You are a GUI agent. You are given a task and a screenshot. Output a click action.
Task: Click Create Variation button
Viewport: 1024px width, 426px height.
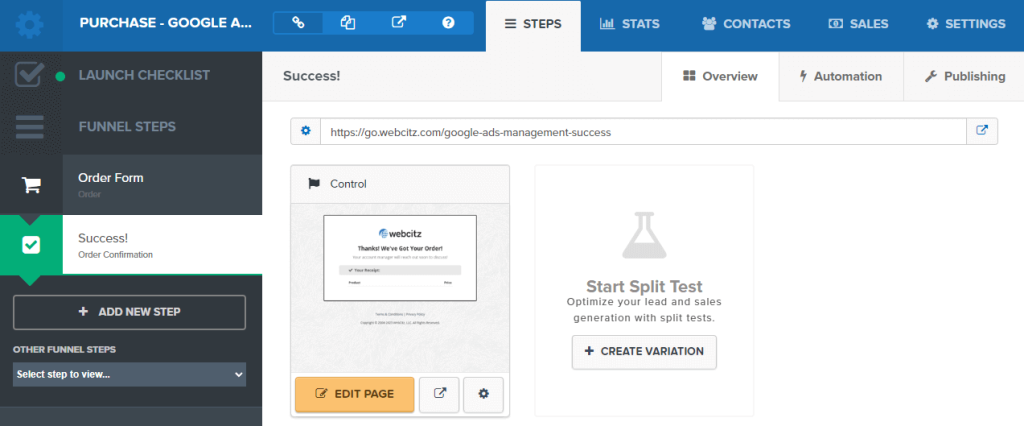(644, 351)
